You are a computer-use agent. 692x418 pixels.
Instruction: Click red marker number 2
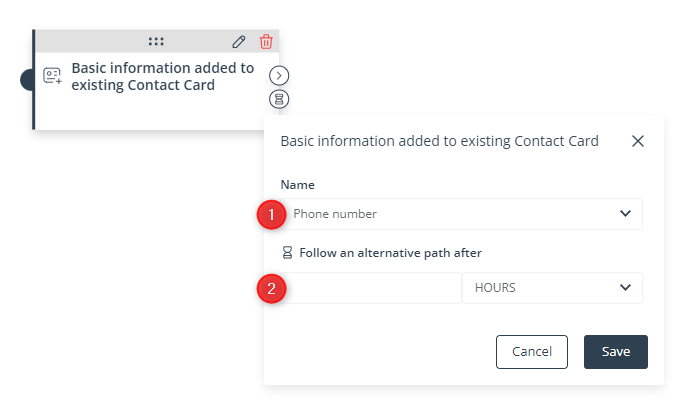[x=271, y=289]
